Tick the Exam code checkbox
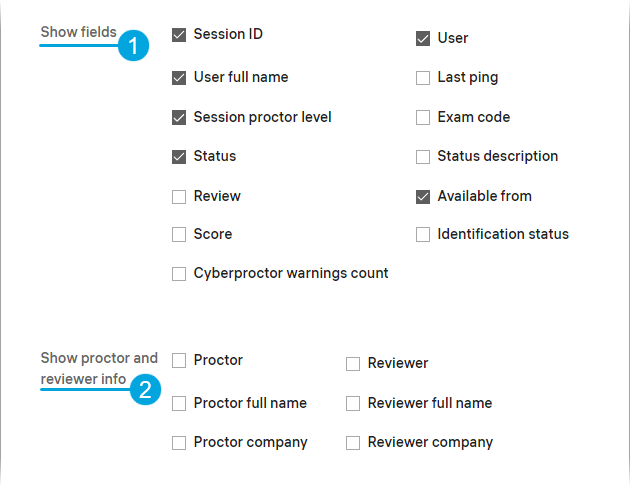Image resolution: width=630 pixels, height=487 pixels. coord(423,118)
